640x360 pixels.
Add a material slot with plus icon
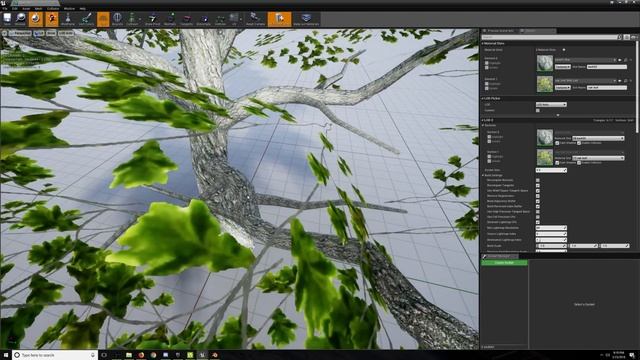(x=564, y=50)
